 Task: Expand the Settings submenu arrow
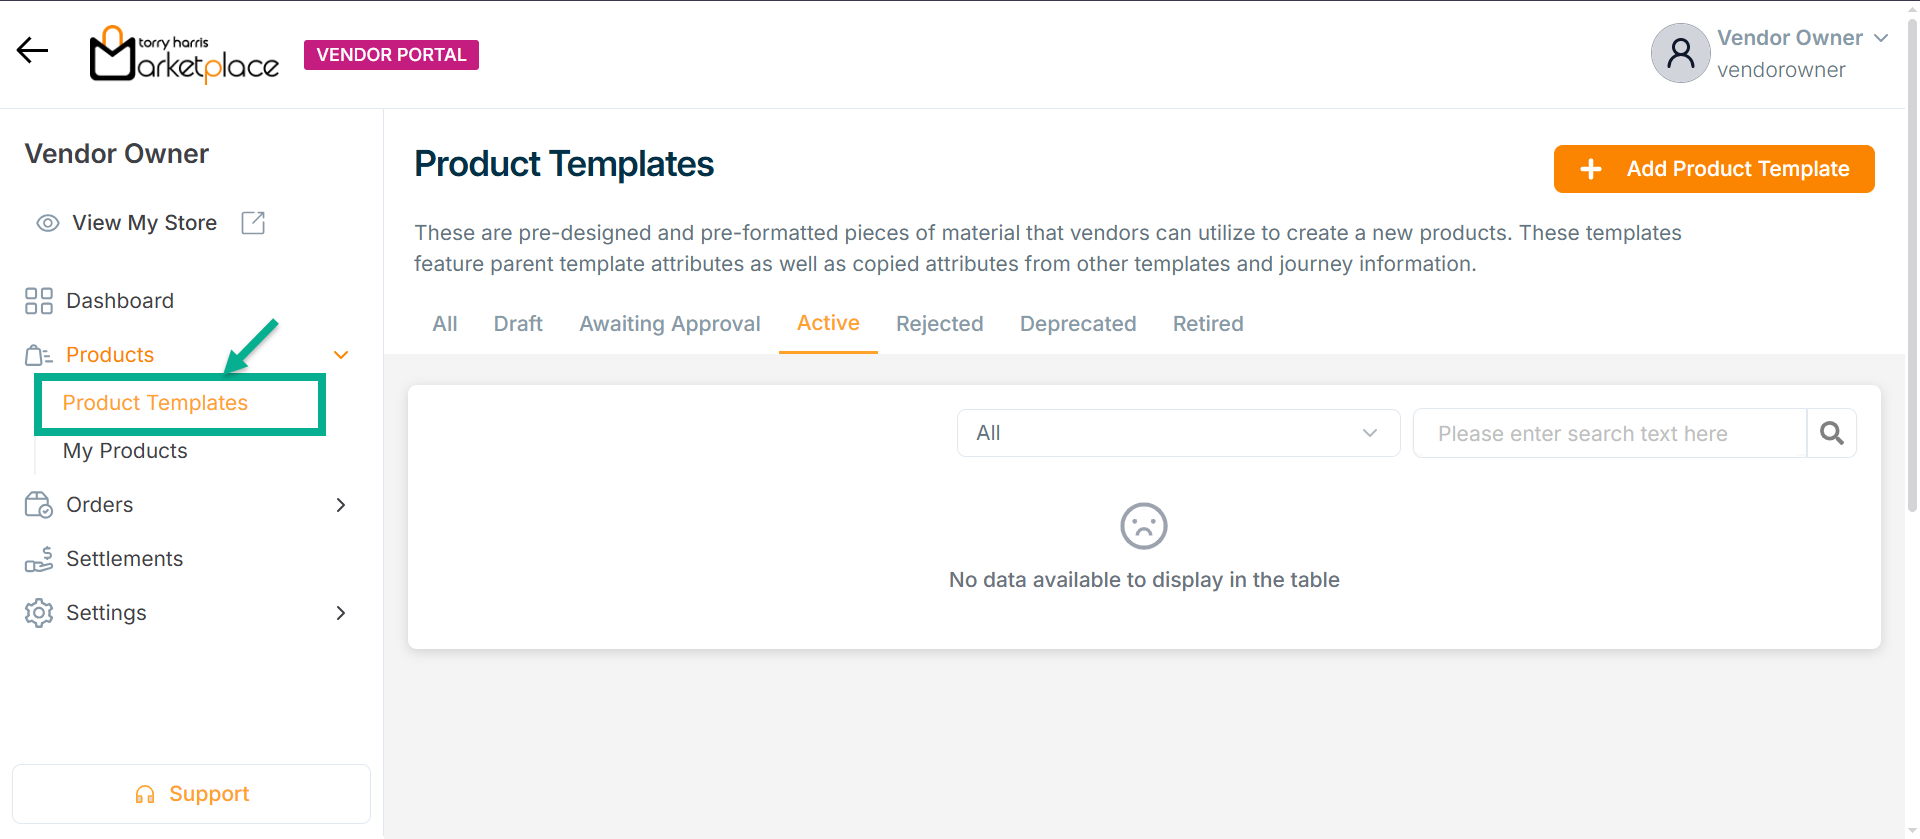point(341,613)
